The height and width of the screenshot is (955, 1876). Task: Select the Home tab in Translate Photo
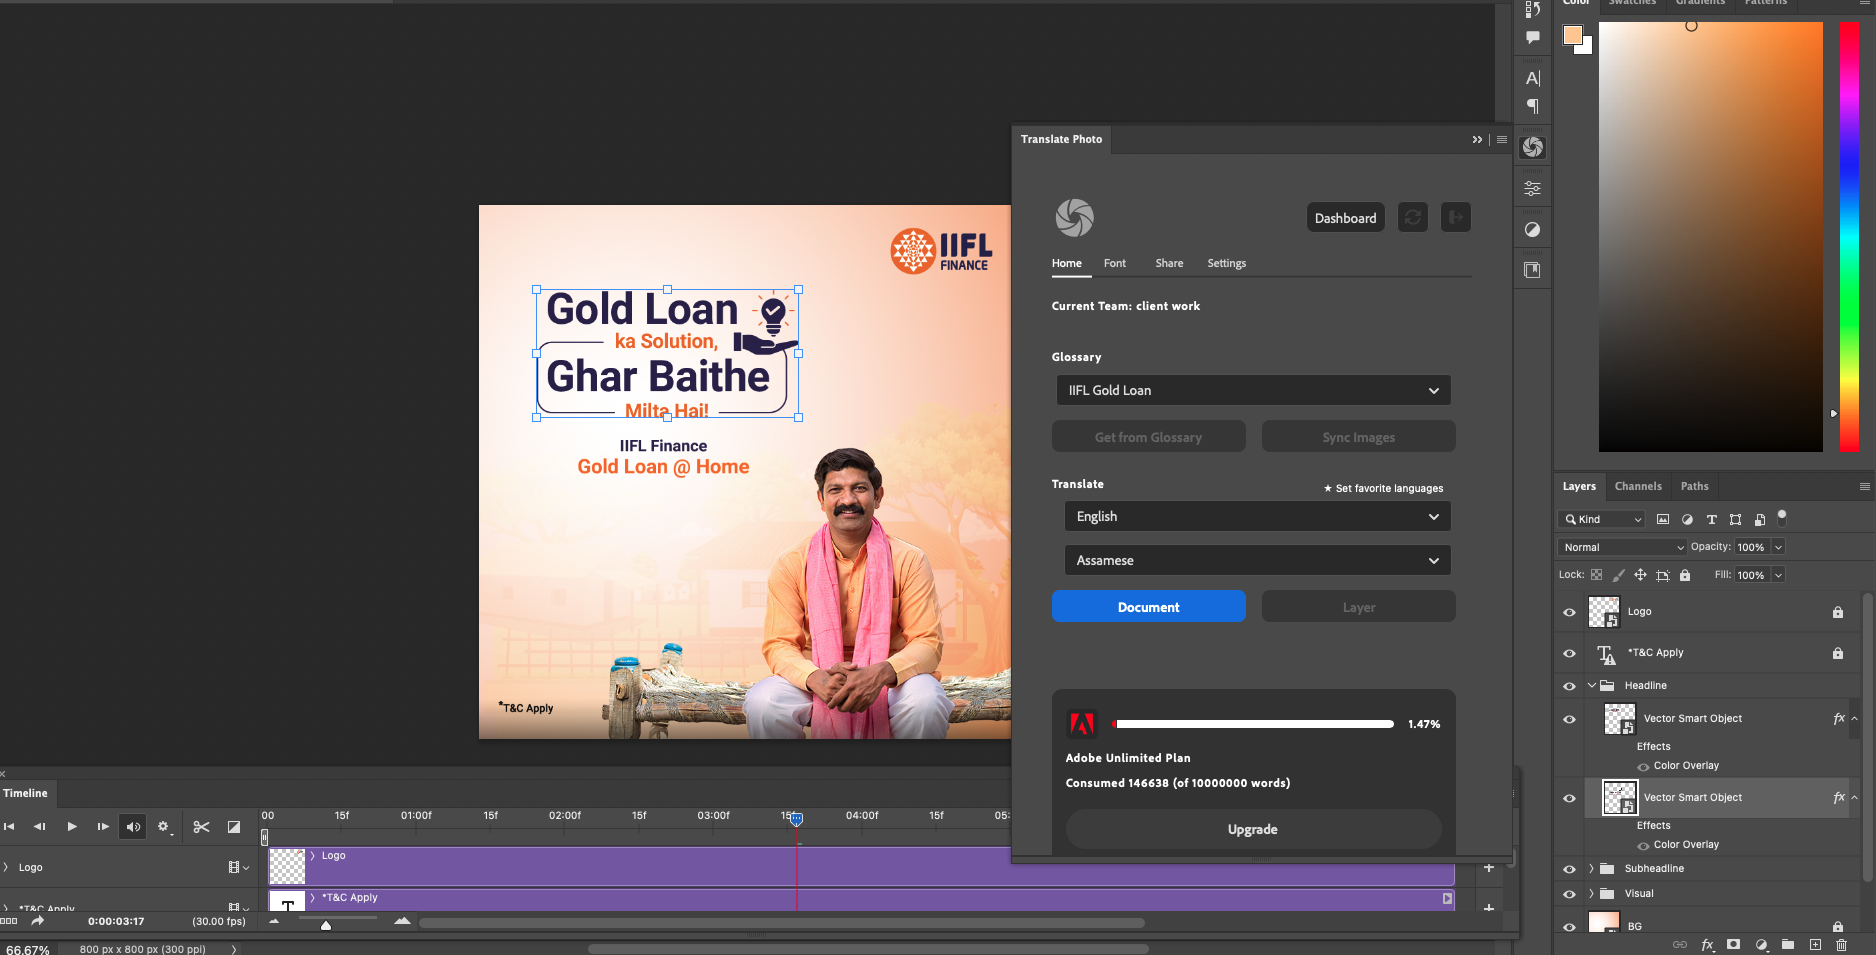1066,263
